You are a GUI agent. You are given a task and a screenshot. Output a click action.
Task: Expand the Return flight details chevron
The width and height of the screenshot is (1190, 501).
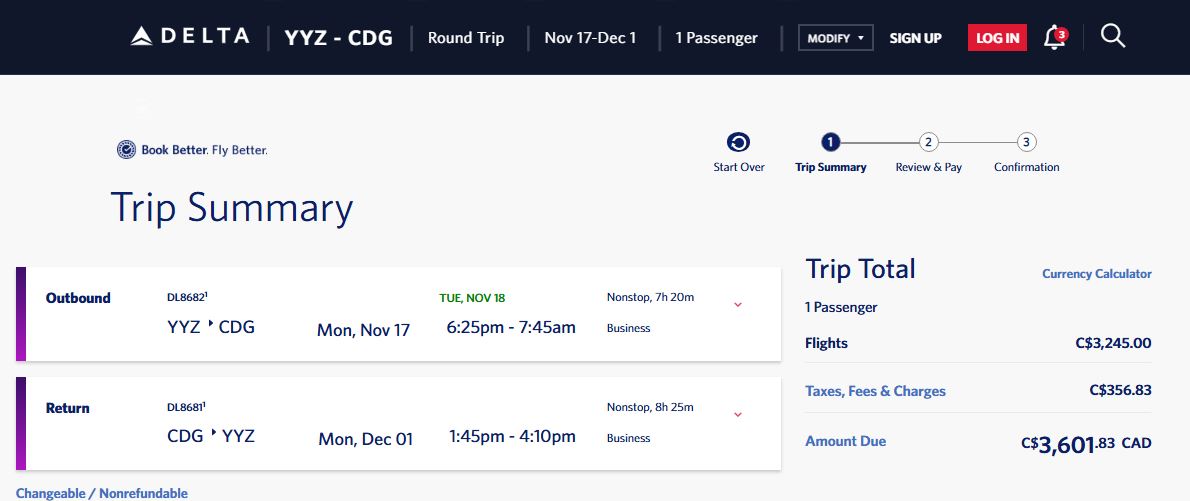point(738,415)
